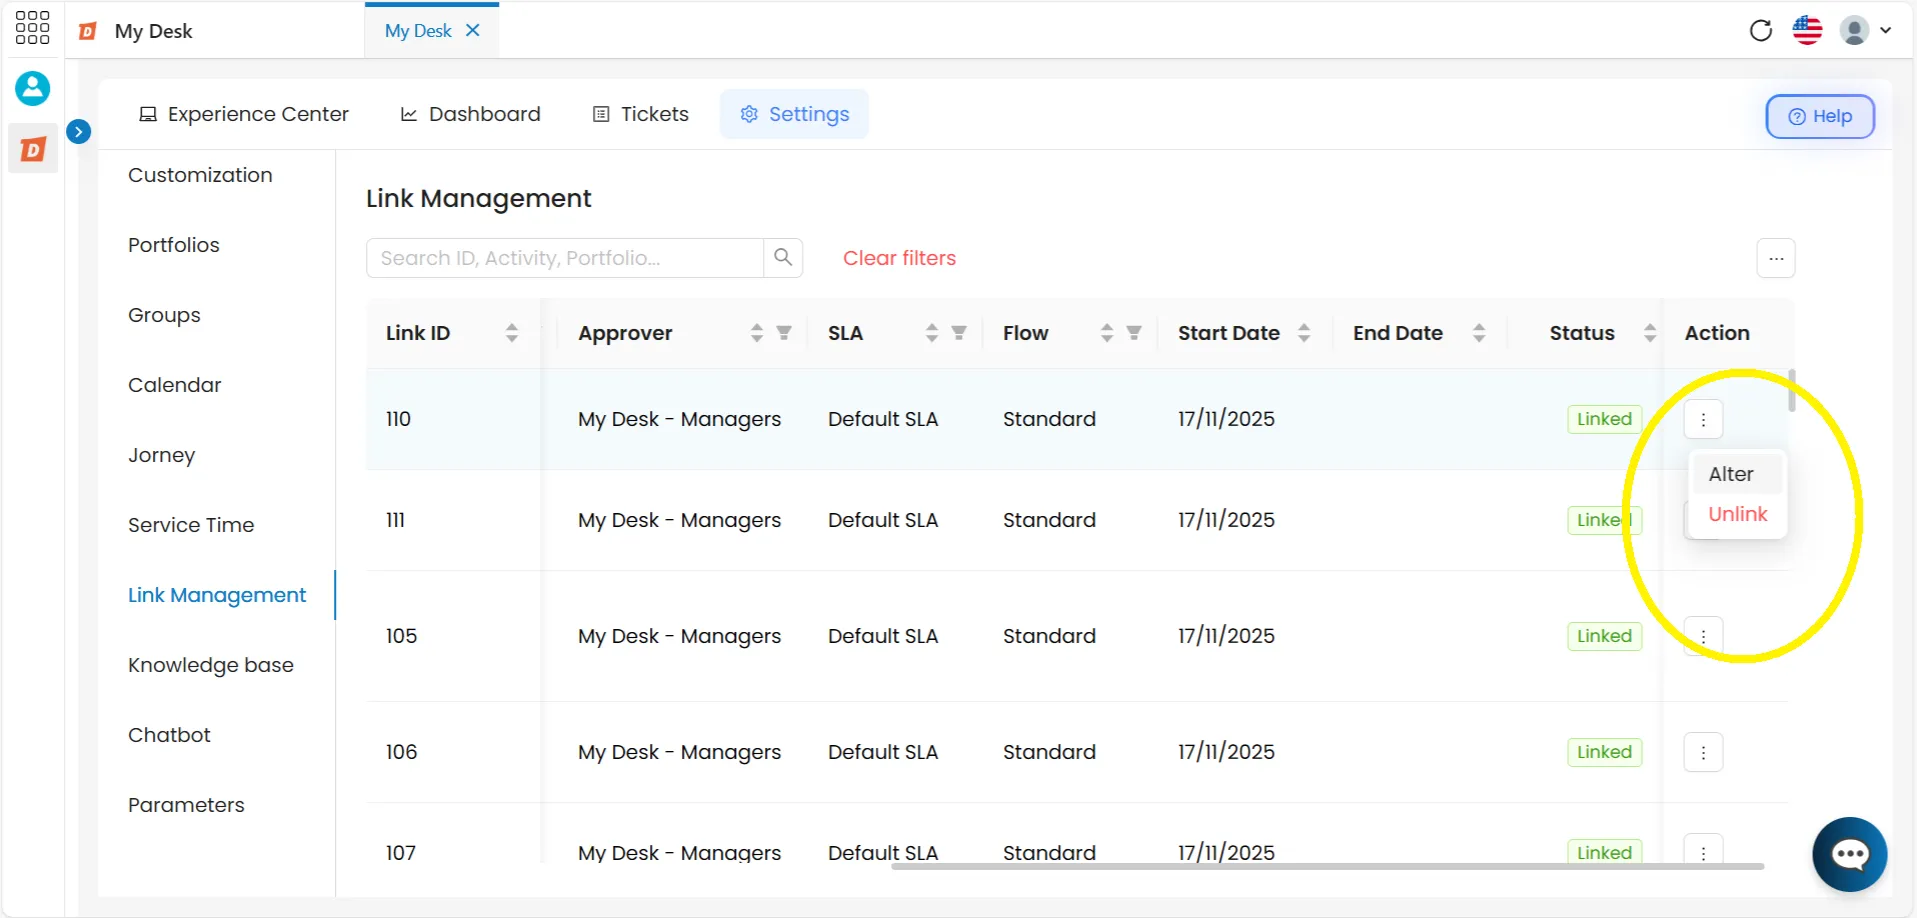Viewport: 1917px width, 918px height.
Task: Open the table options ellipsis button
Action: coord(1776,258)
